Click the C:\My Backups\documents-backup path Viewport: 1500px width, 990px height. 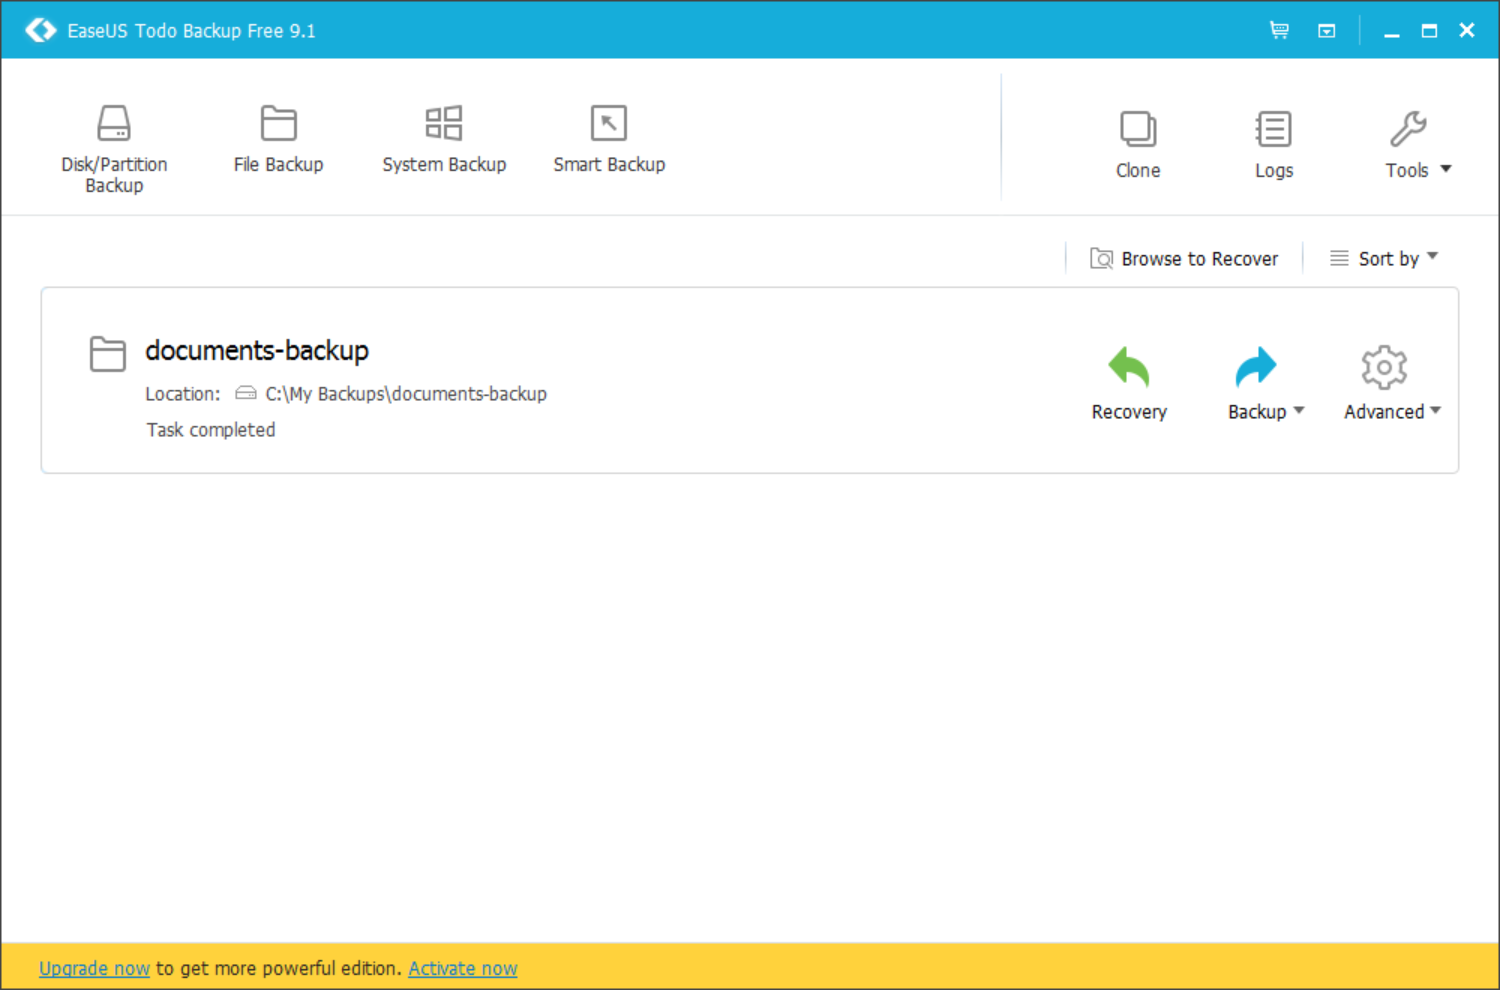tap(406, 394)
